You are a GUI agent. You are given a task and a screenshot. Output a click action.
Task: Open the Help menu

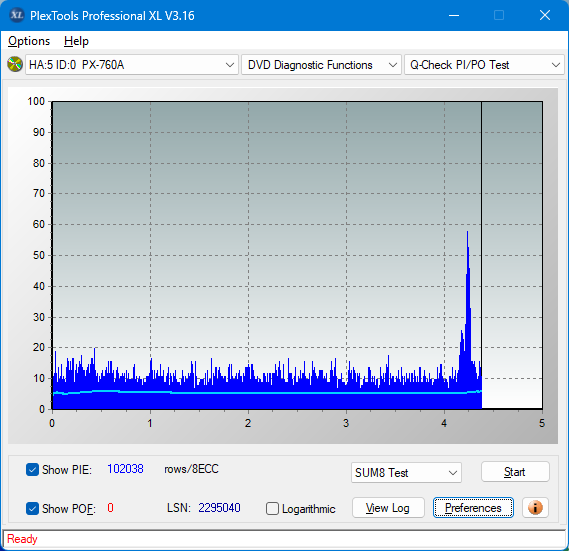76,41
